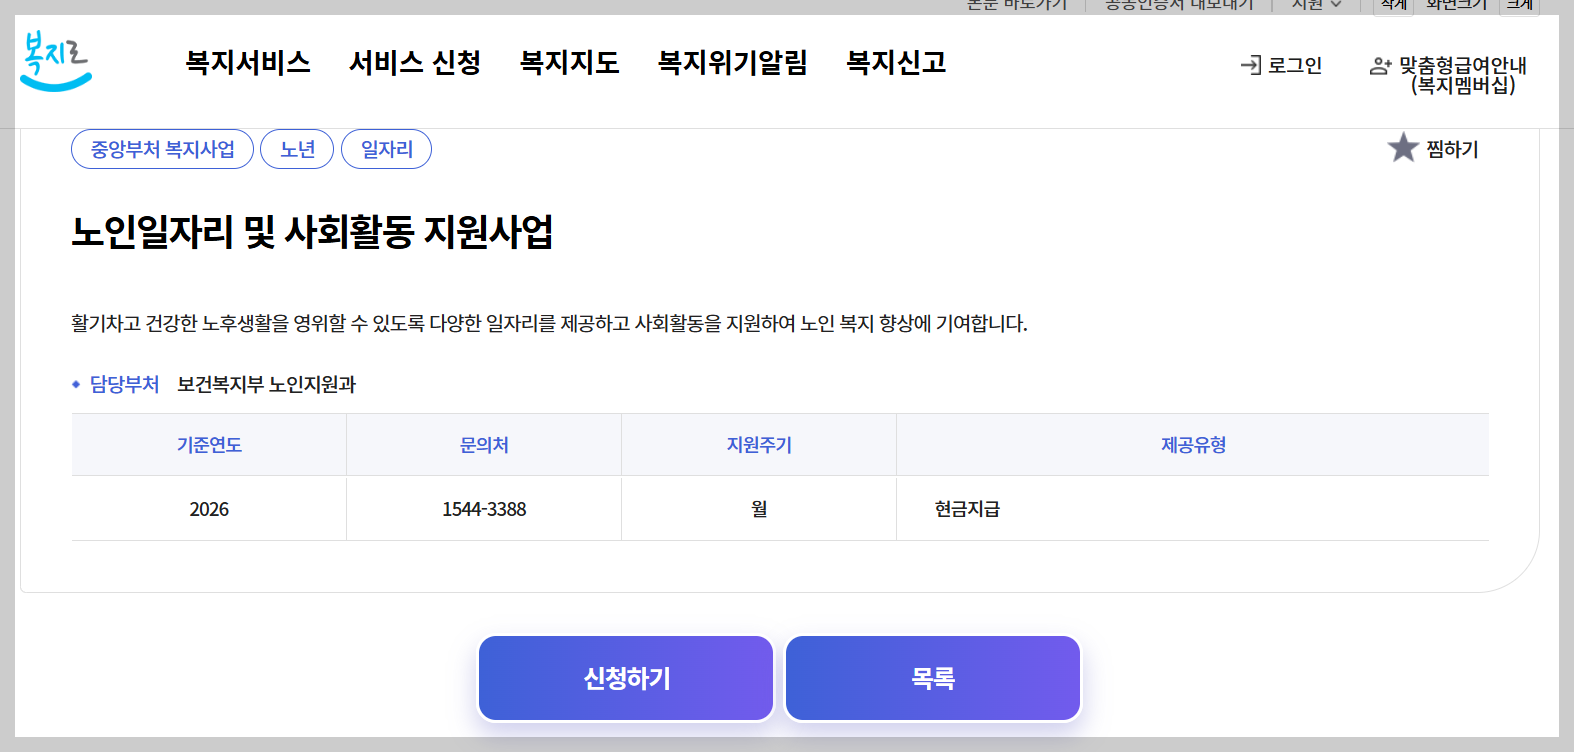The width and height of the screenshot is (1574, 752).
Task: Click the description starting with 활기차고 건강한
Action: coord(550,323)
